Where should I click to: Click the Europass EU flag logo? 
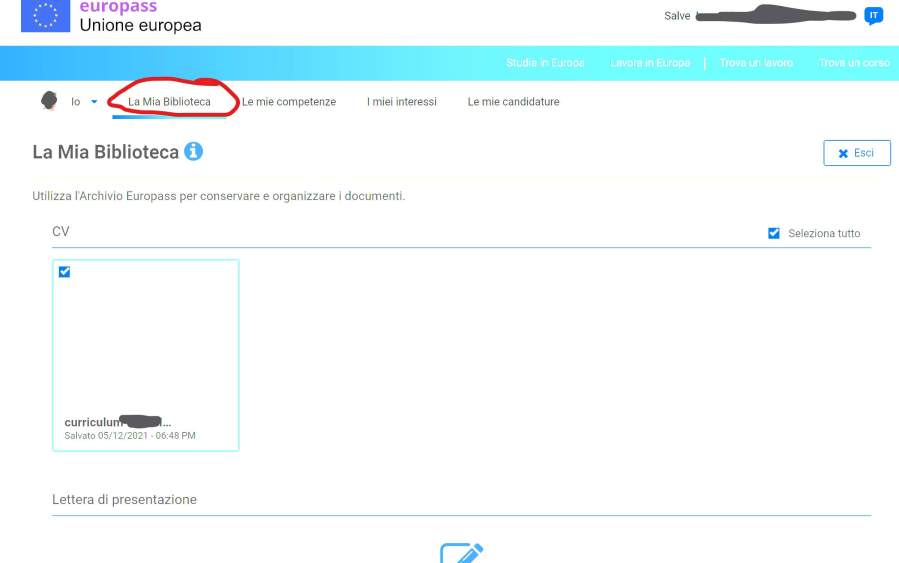45,15
